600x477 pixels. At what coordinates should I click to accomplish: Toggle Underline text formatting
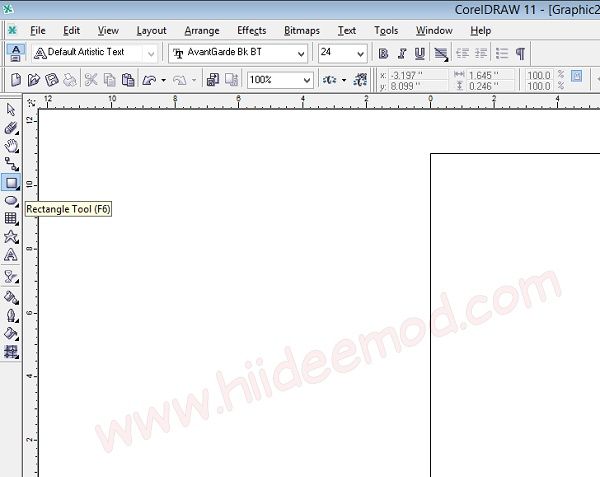click(x=420, y=54)
